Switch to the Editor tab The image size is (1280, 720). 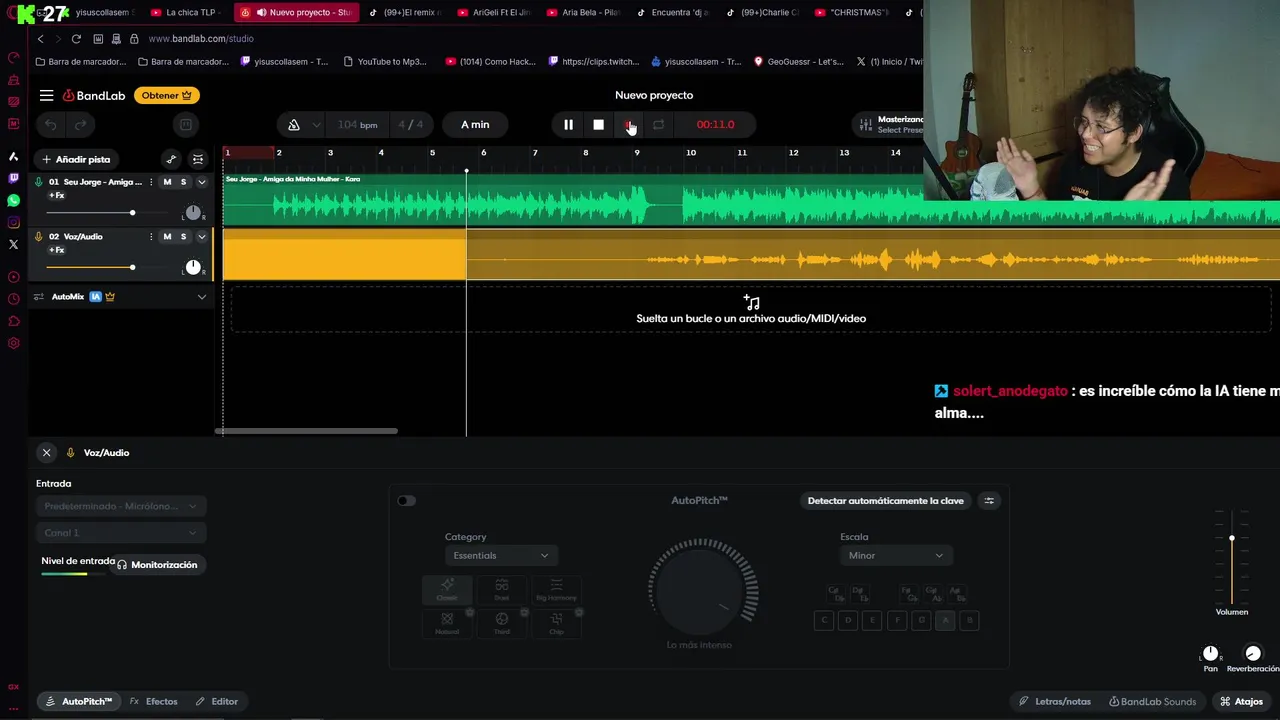click(x=216, y=702)
